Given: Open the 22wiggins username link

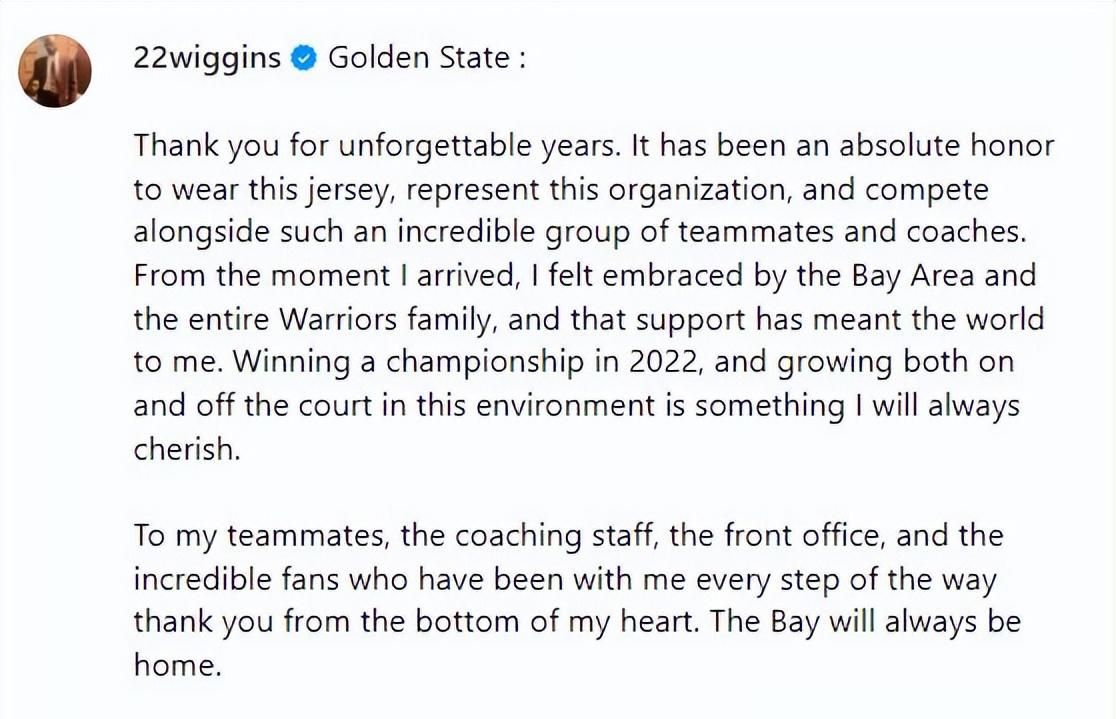Looking at the screenshot, I should [207, 58].
